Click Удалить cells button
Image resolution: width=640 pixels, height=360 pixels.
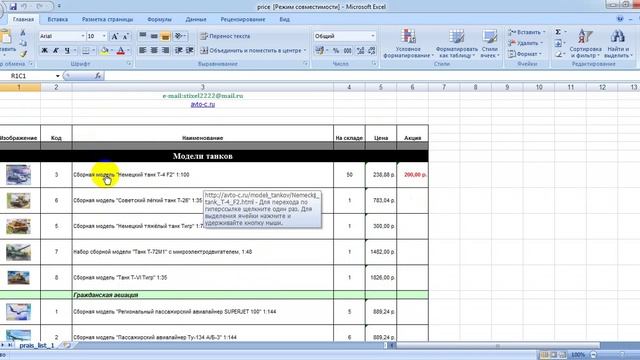(x=525, y=43)
